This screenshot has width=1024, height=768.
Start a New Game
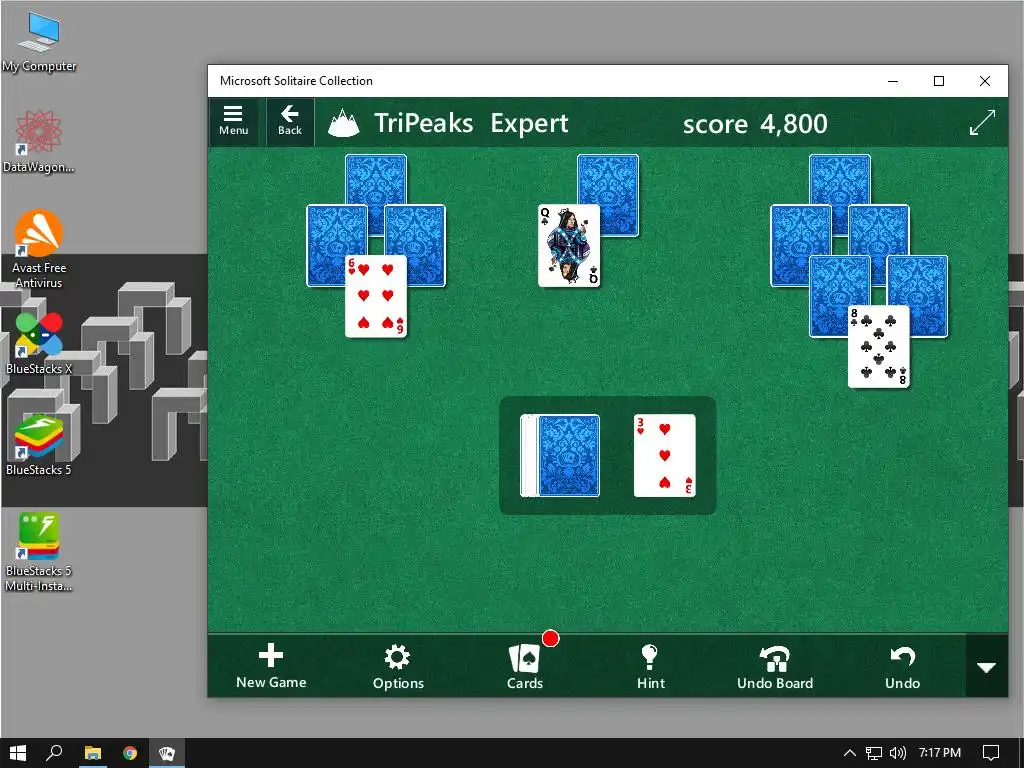pyautogui.click(x=271, y=666)
